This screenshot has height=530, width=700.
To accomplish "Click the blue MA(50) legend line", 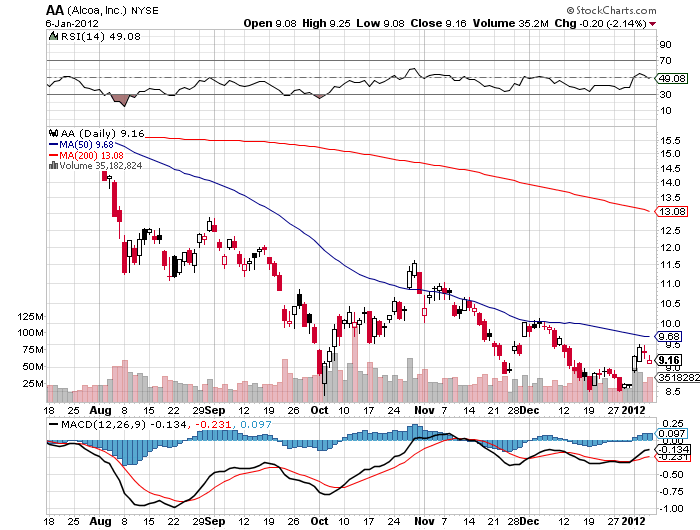I will pyautogui.click(x=53, y=145).
